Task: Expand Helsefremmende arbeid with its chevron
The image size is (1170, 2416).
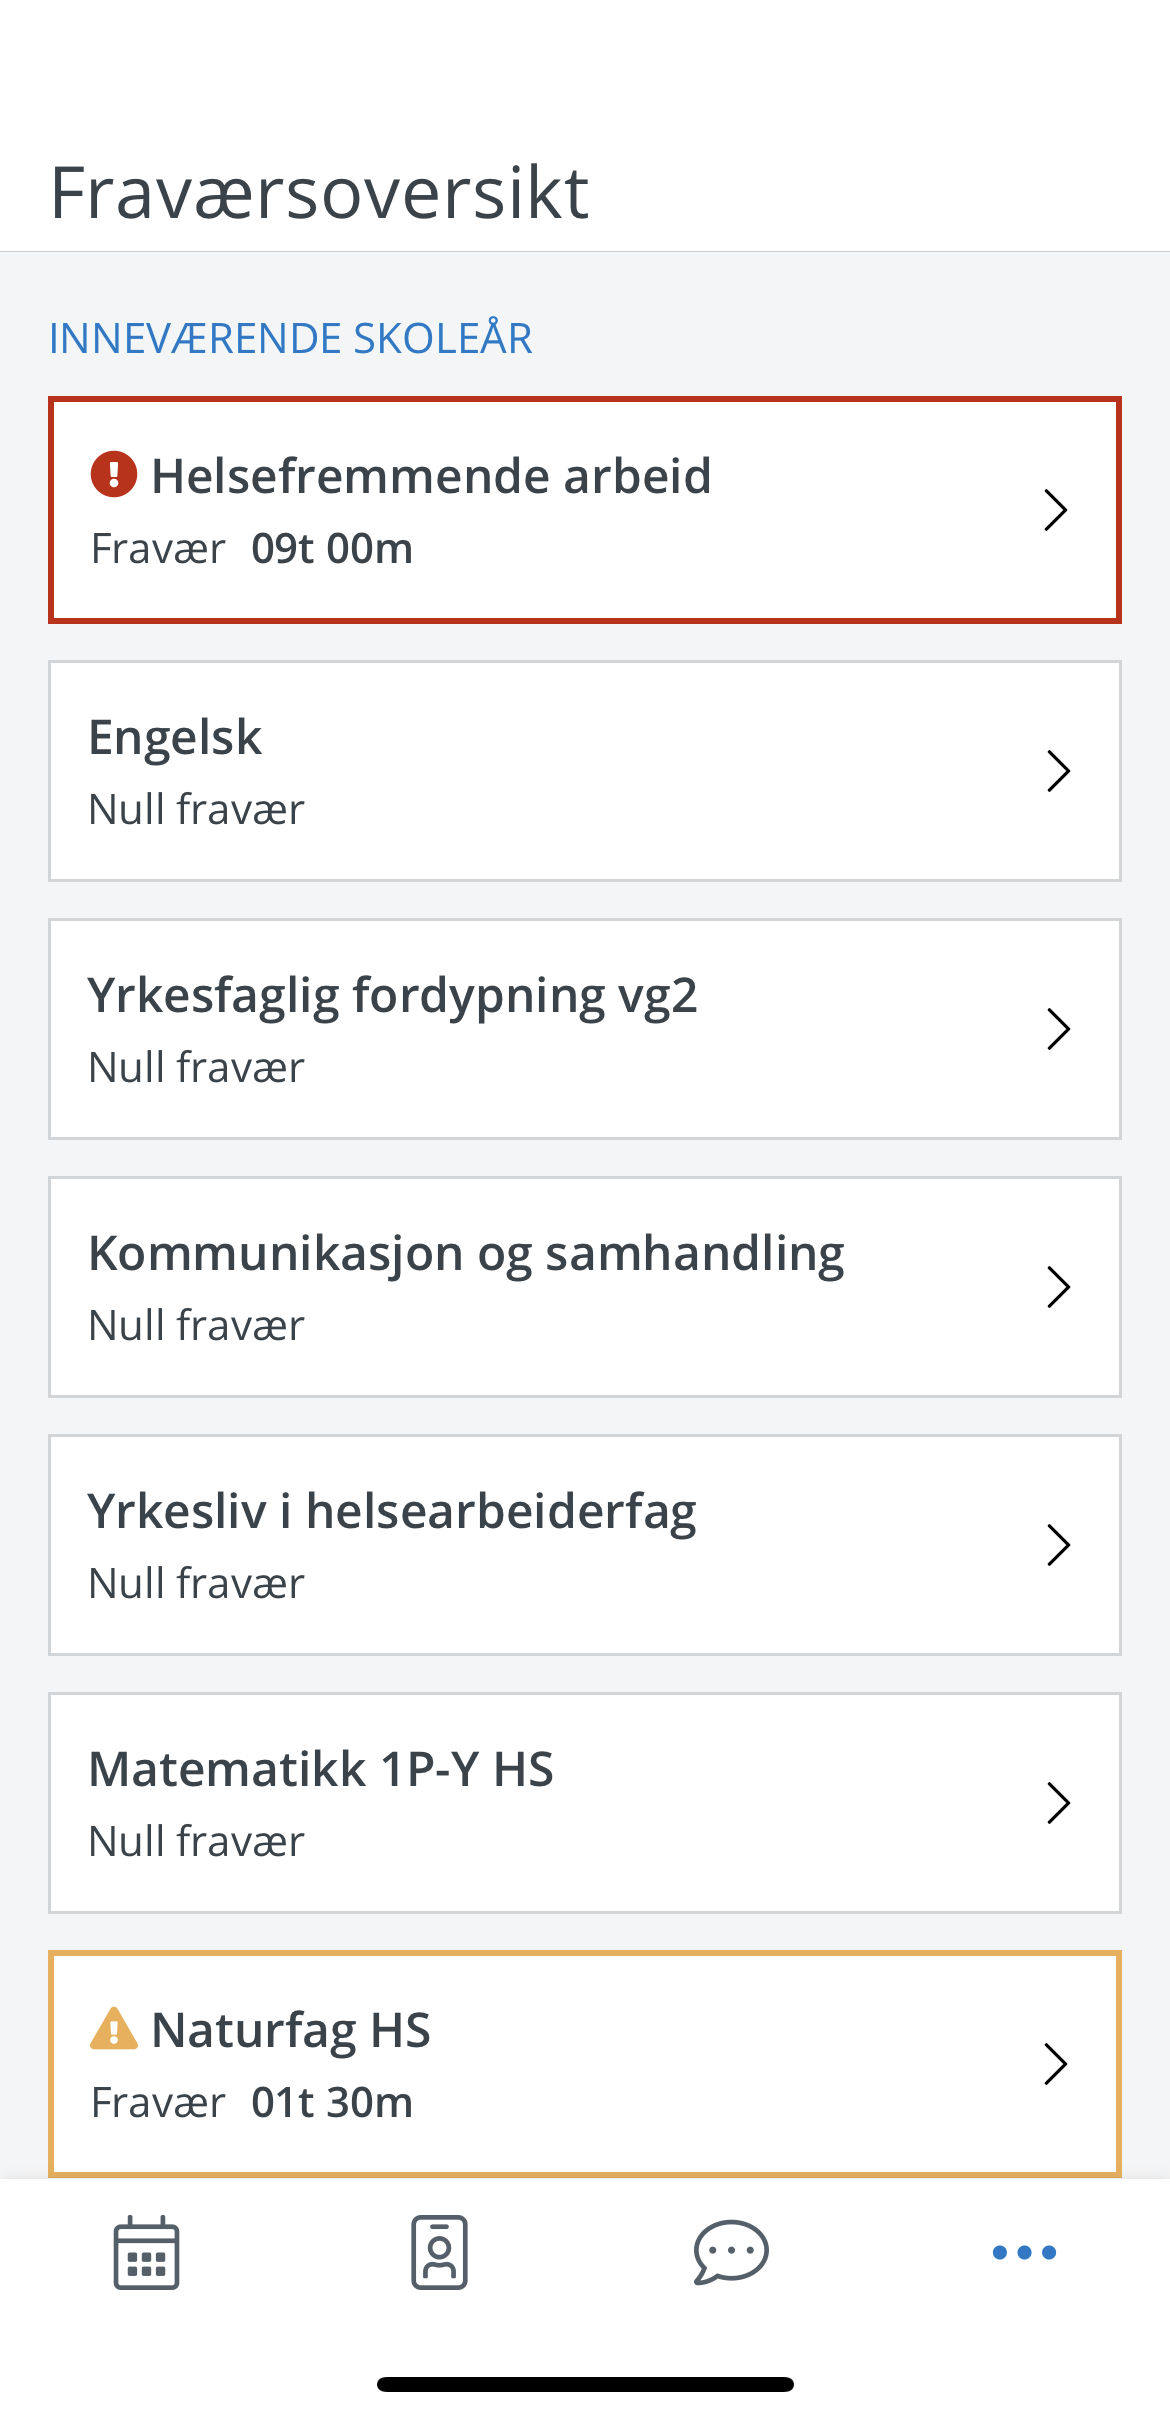Action: [x=1056, y=510]
